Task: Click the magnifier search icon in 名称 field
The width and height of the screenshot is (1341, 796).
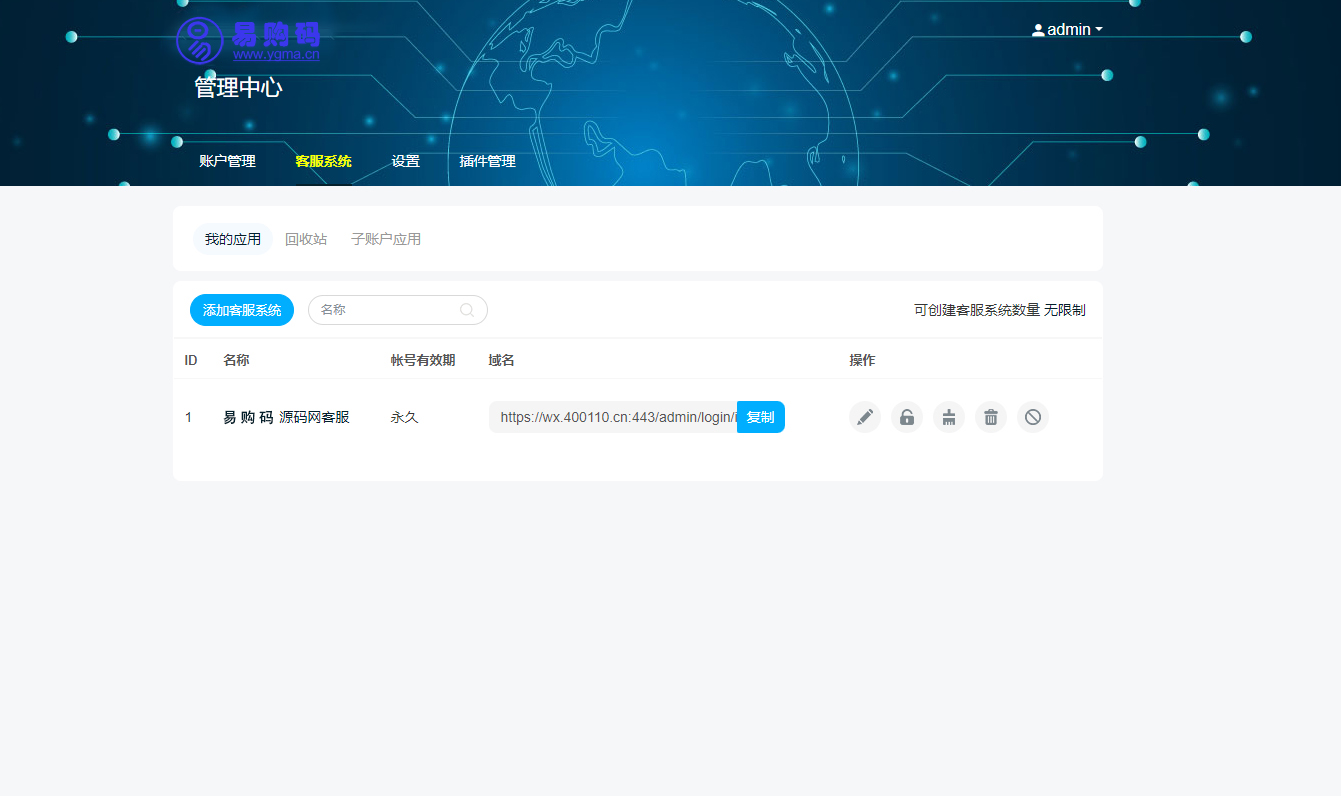Action: coord(467,310)
